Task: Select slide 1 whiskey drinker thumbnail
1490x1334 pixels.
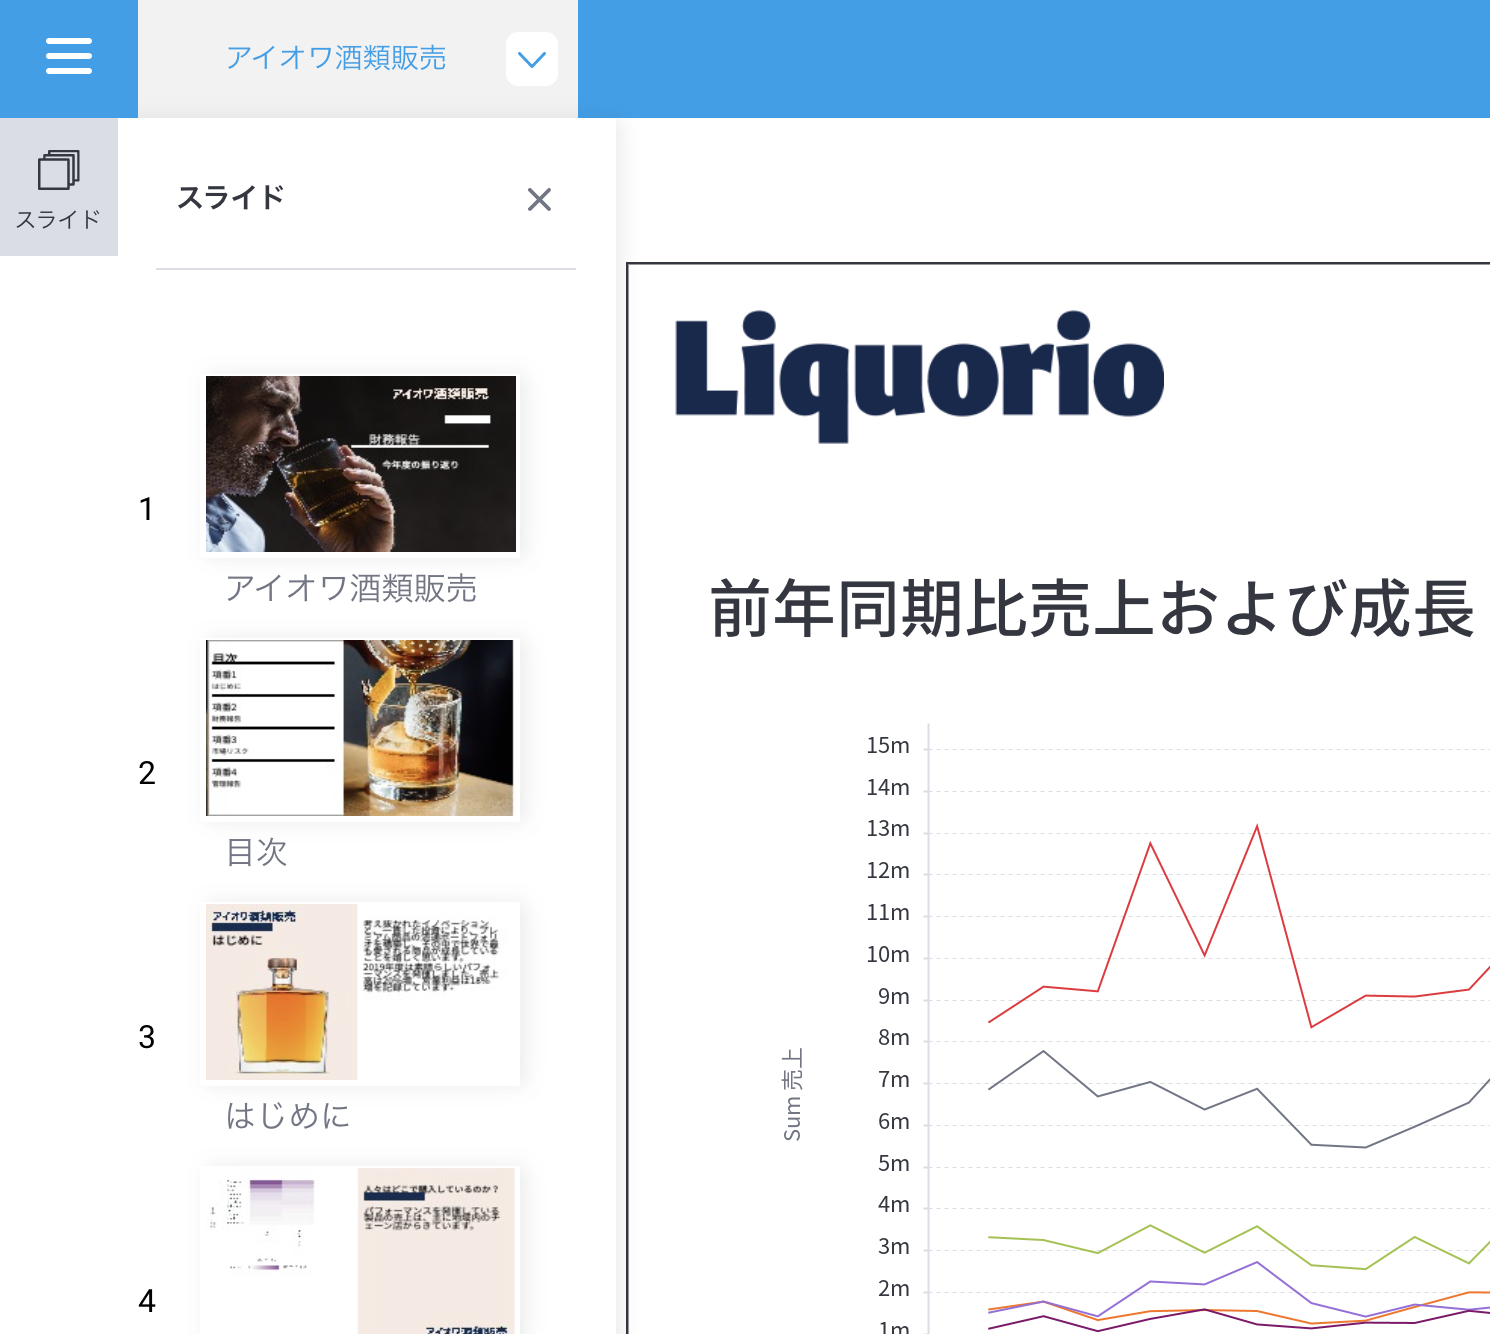Action: tap(361, 464)
